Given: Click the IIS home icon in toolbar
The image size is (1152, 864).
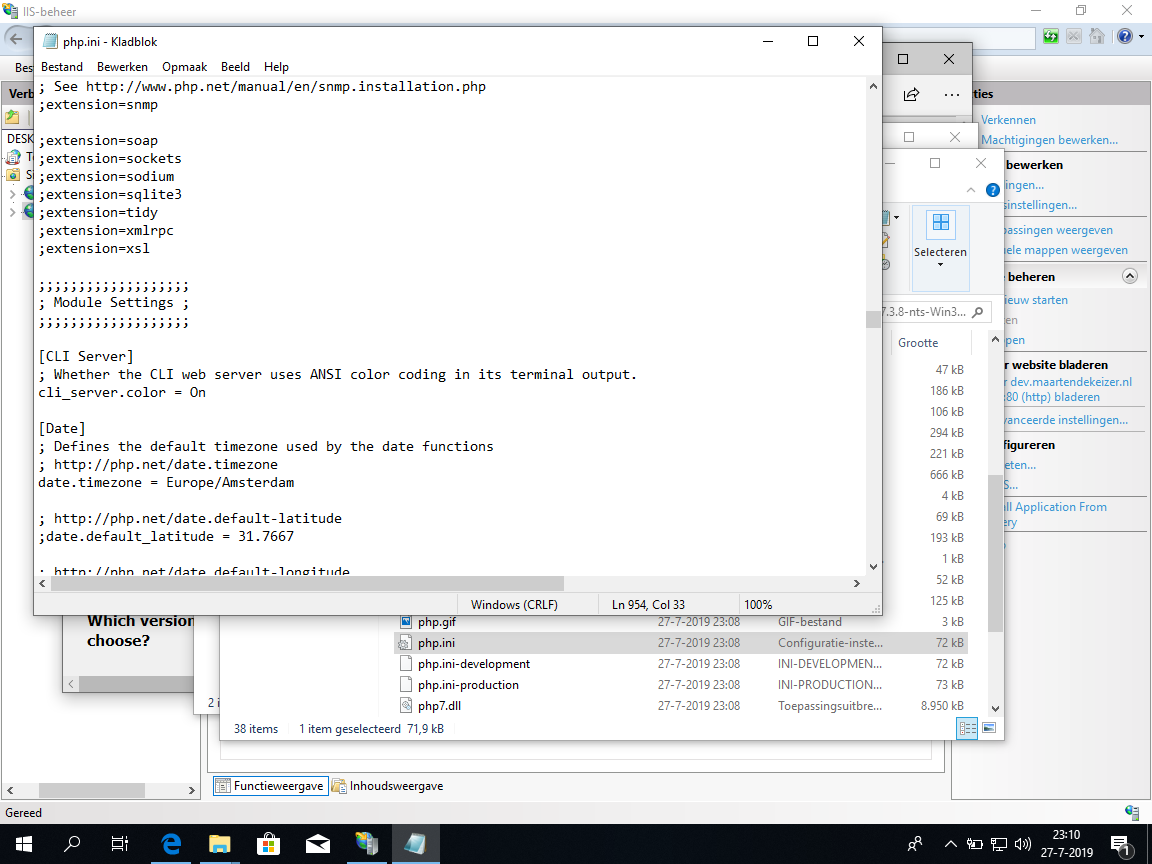Looking at the screenshot, I should coord(1097,37).
